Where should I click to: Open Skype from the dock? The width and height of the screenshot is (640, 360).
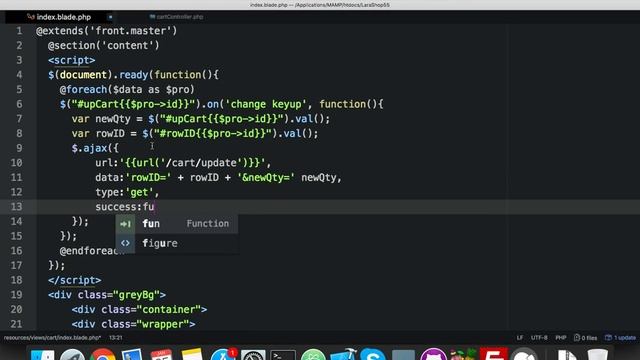pyautogui.click(x=373, y=354)
